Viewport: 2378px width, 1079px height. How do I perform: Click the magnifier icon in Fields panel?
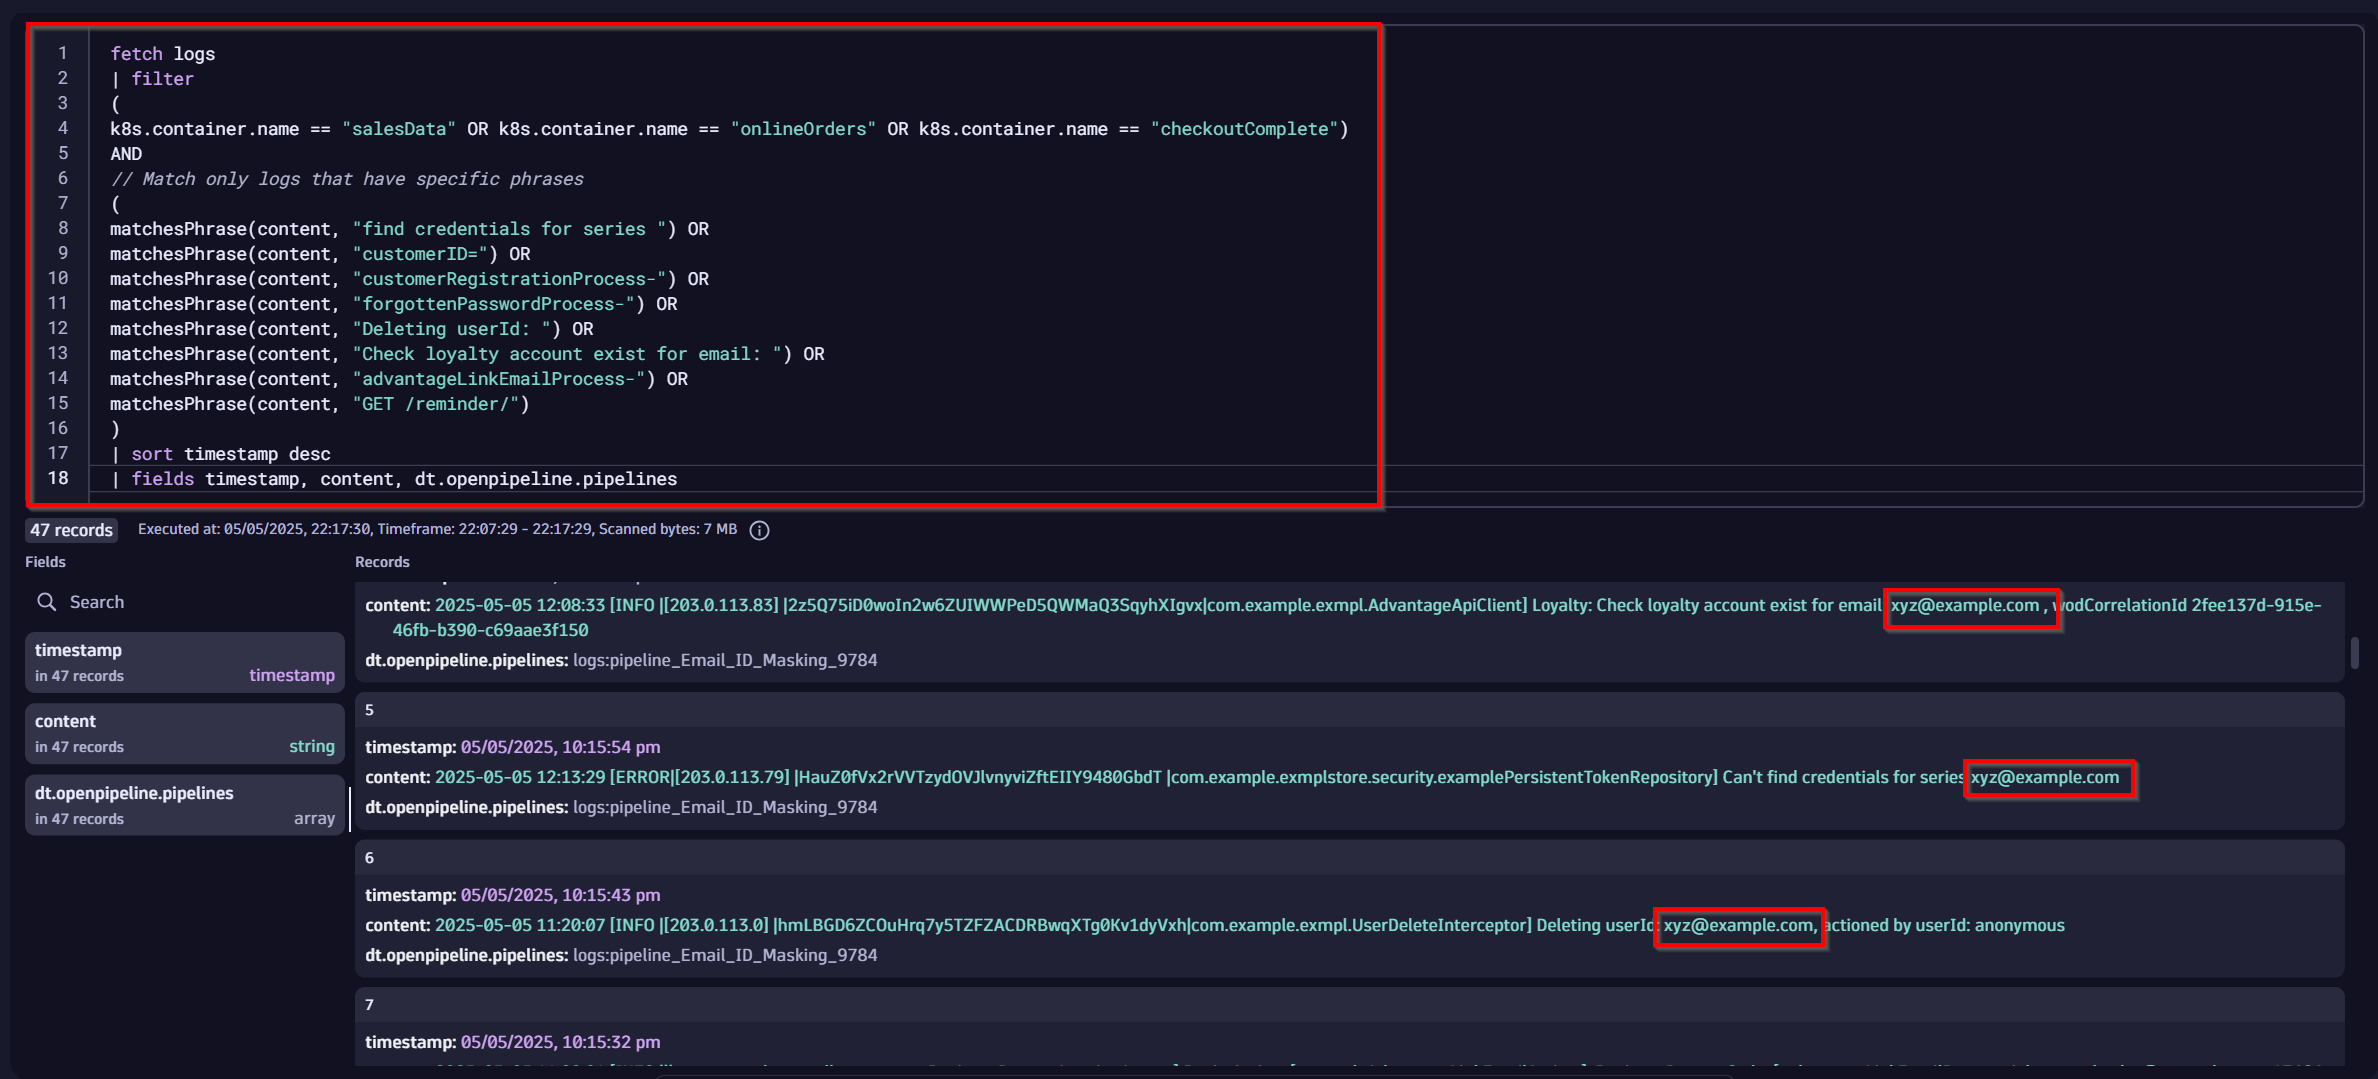tap(46, 602)
